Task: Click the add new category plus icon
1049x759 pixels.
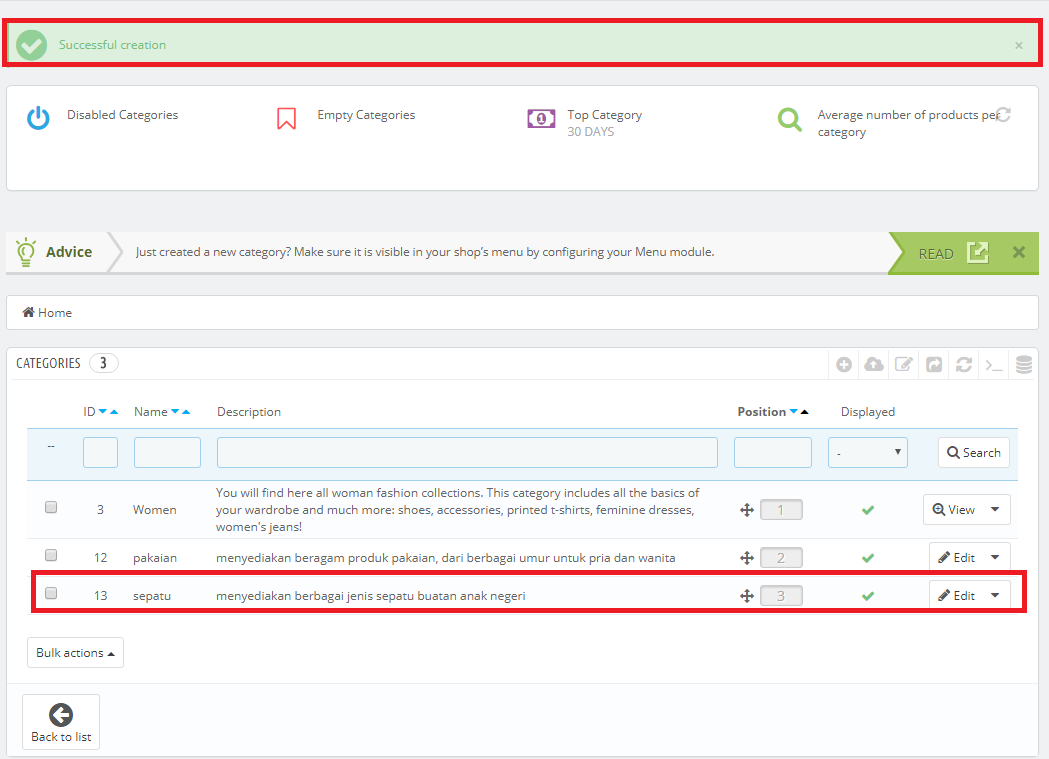Action: [x=844, y=365]
